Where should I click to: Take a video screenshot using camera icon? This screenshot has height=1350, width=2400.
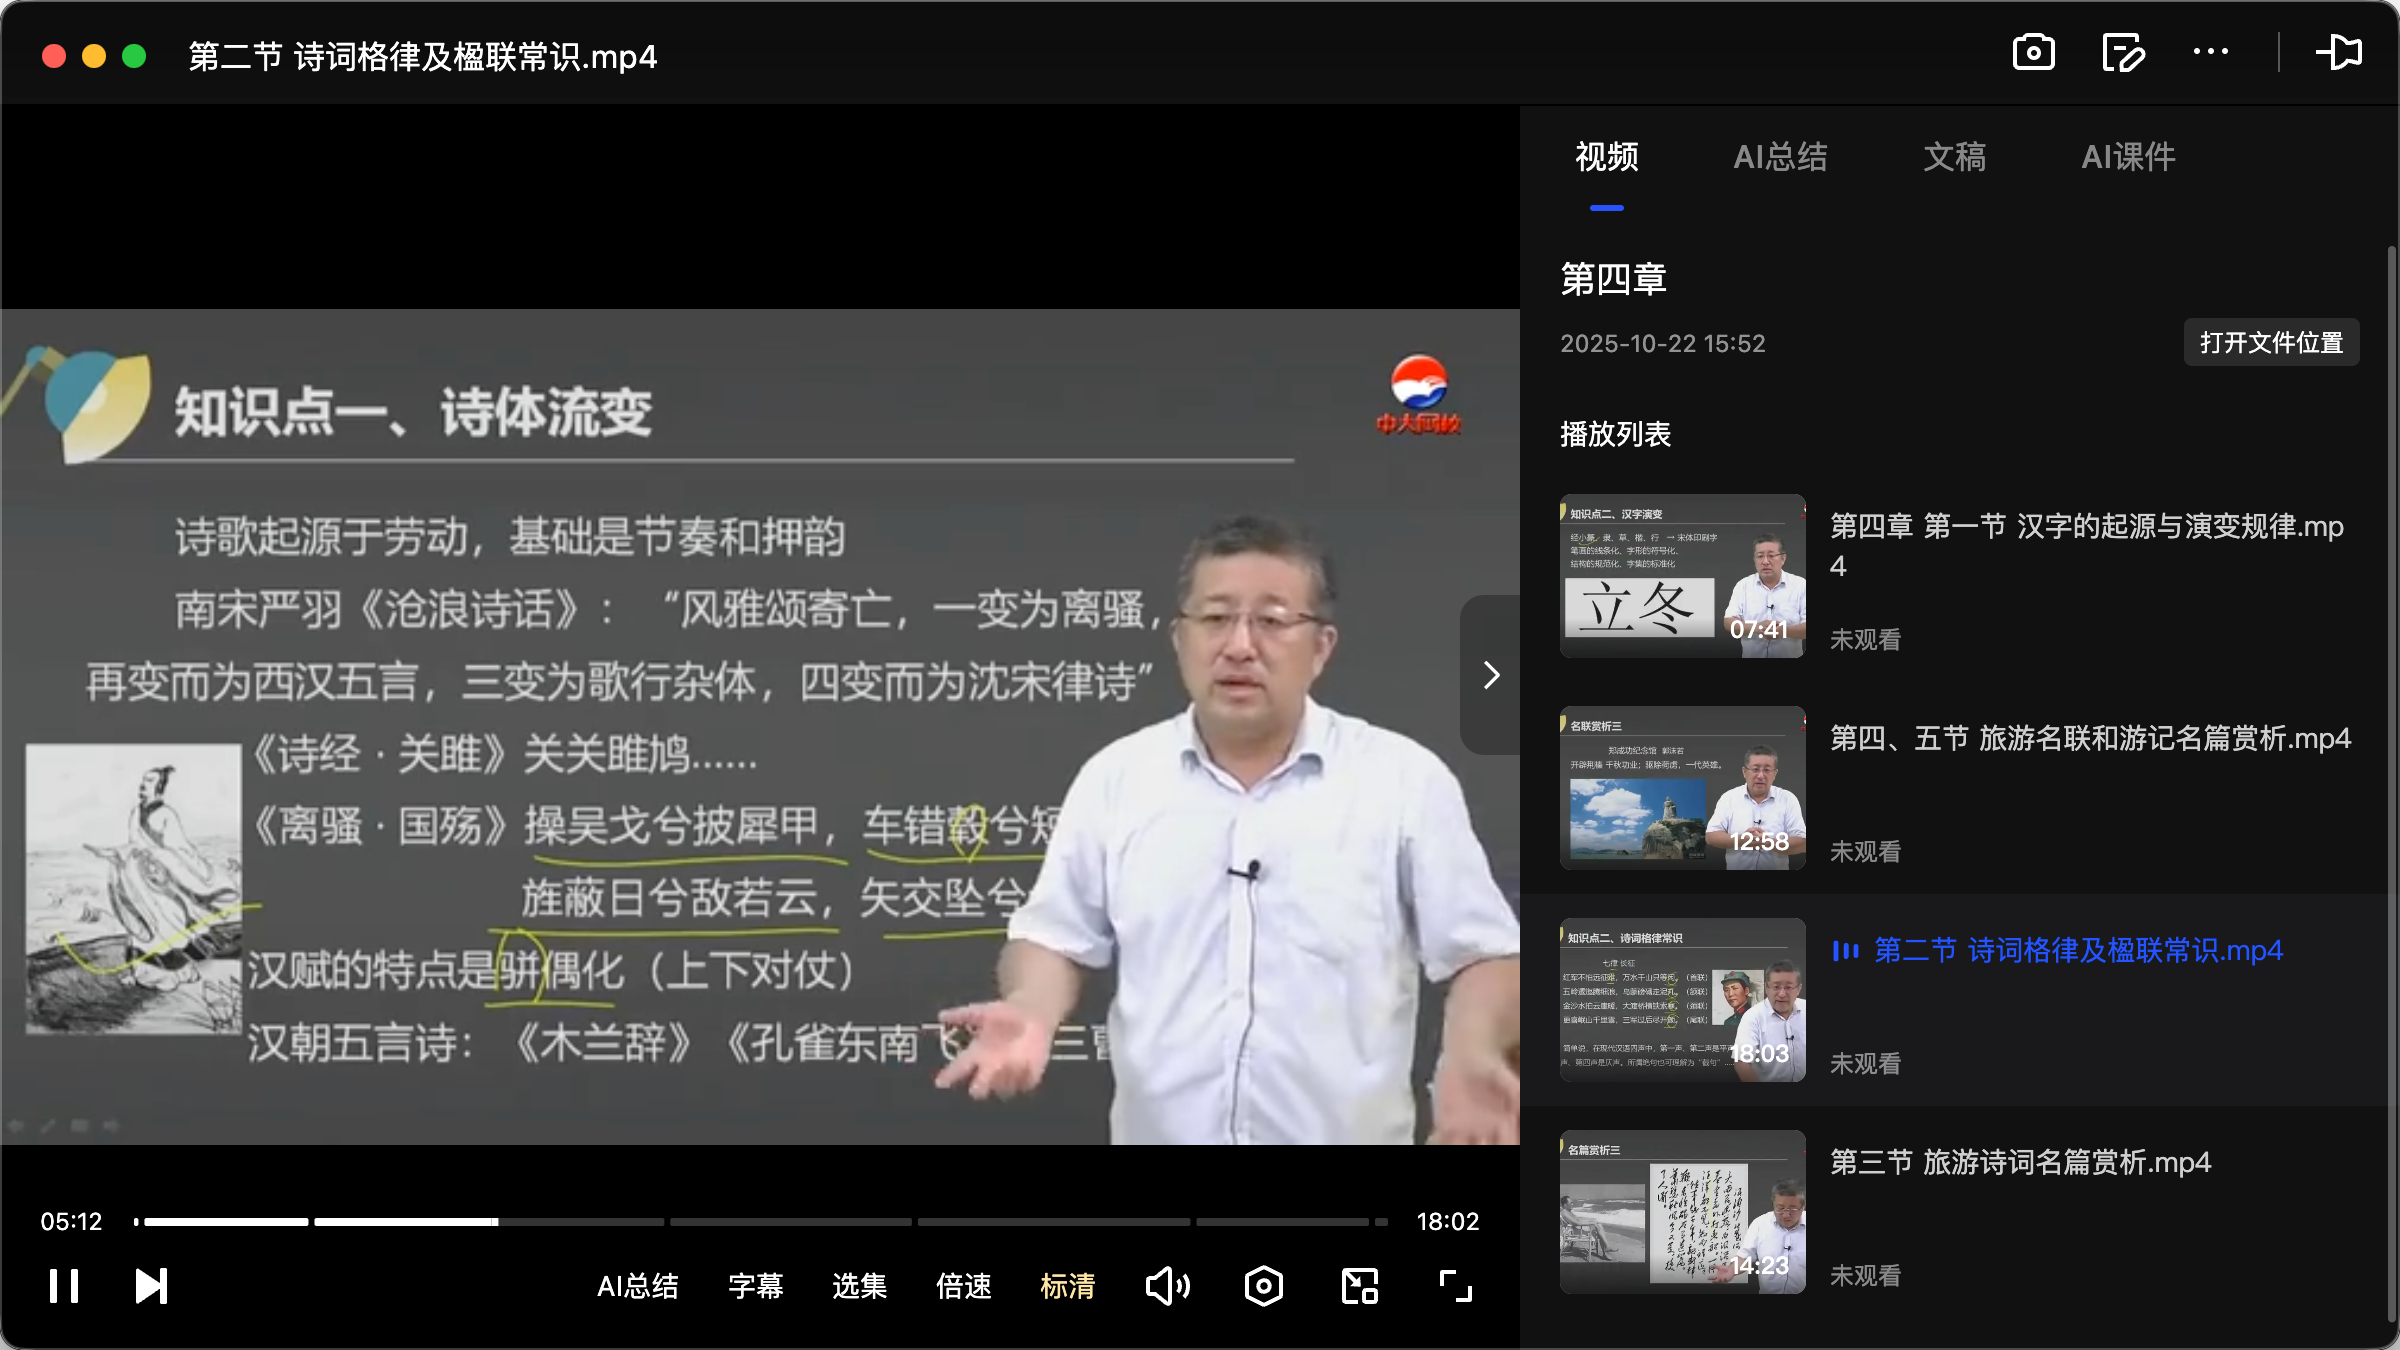point(2034,53)
